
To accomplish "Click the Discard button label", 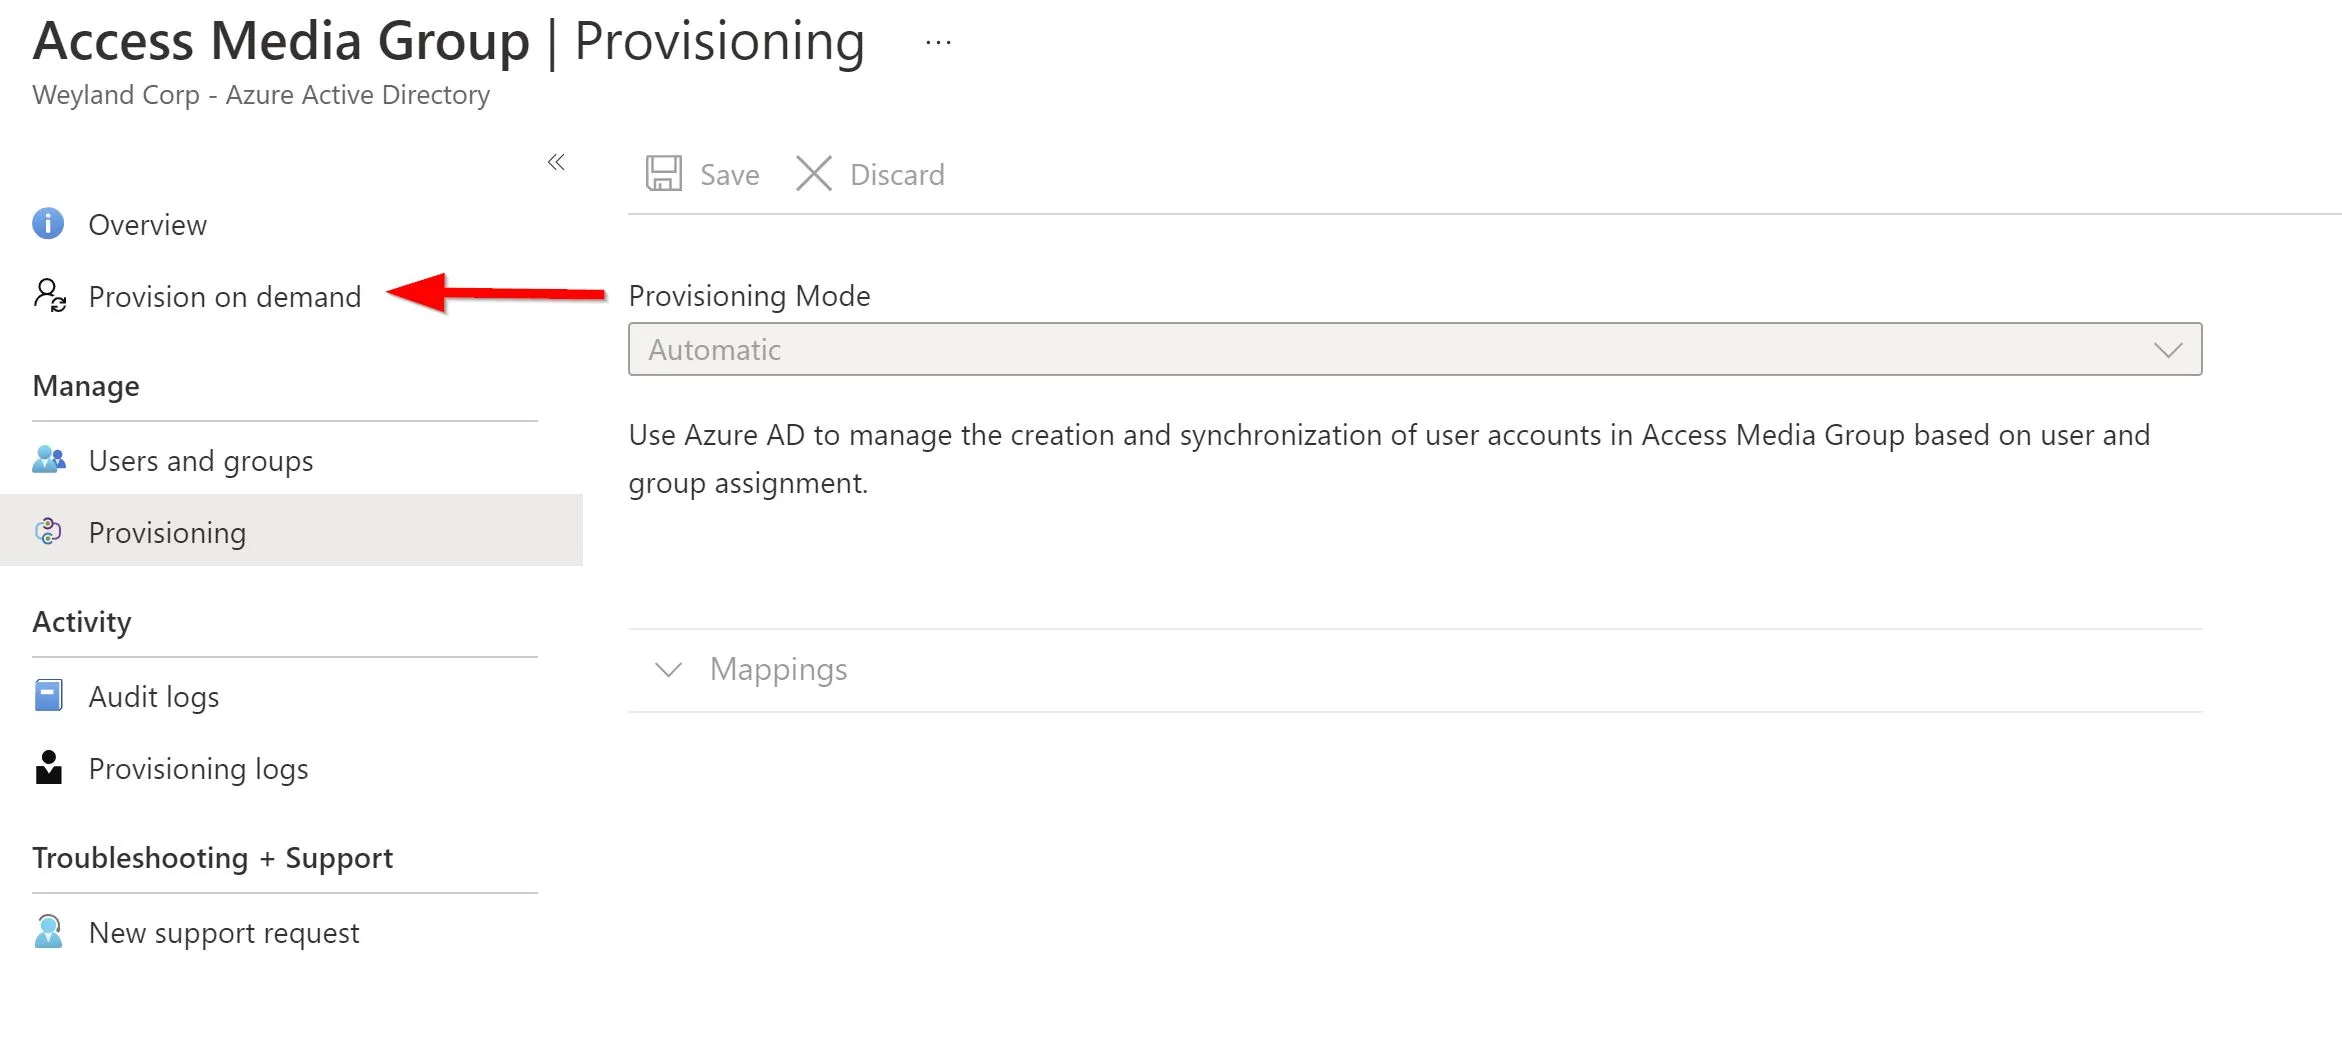I will tap(897, 174).
